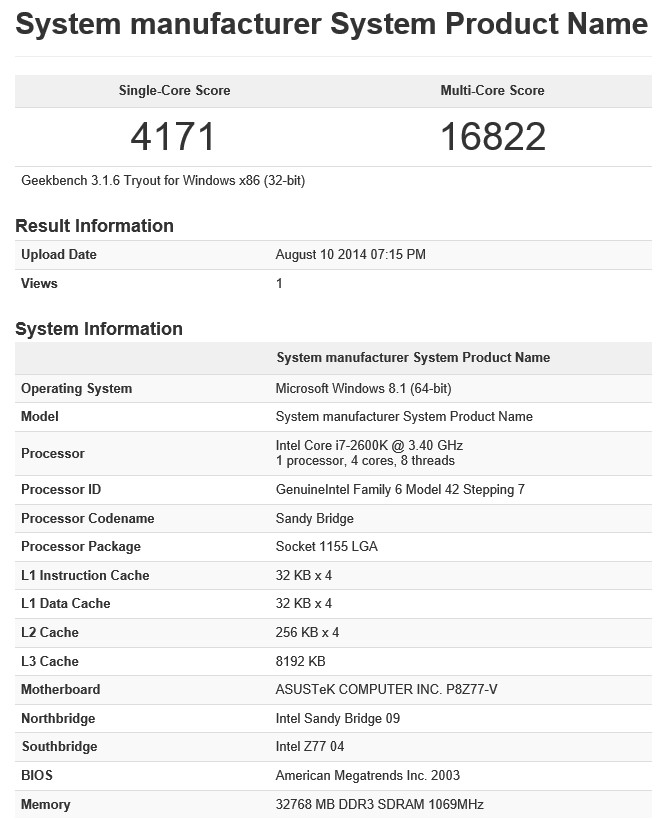Click the L1 Instruction Cache label
Viewport: 656px width, 819px height.
pyautogui.click(x=85, y=575)
